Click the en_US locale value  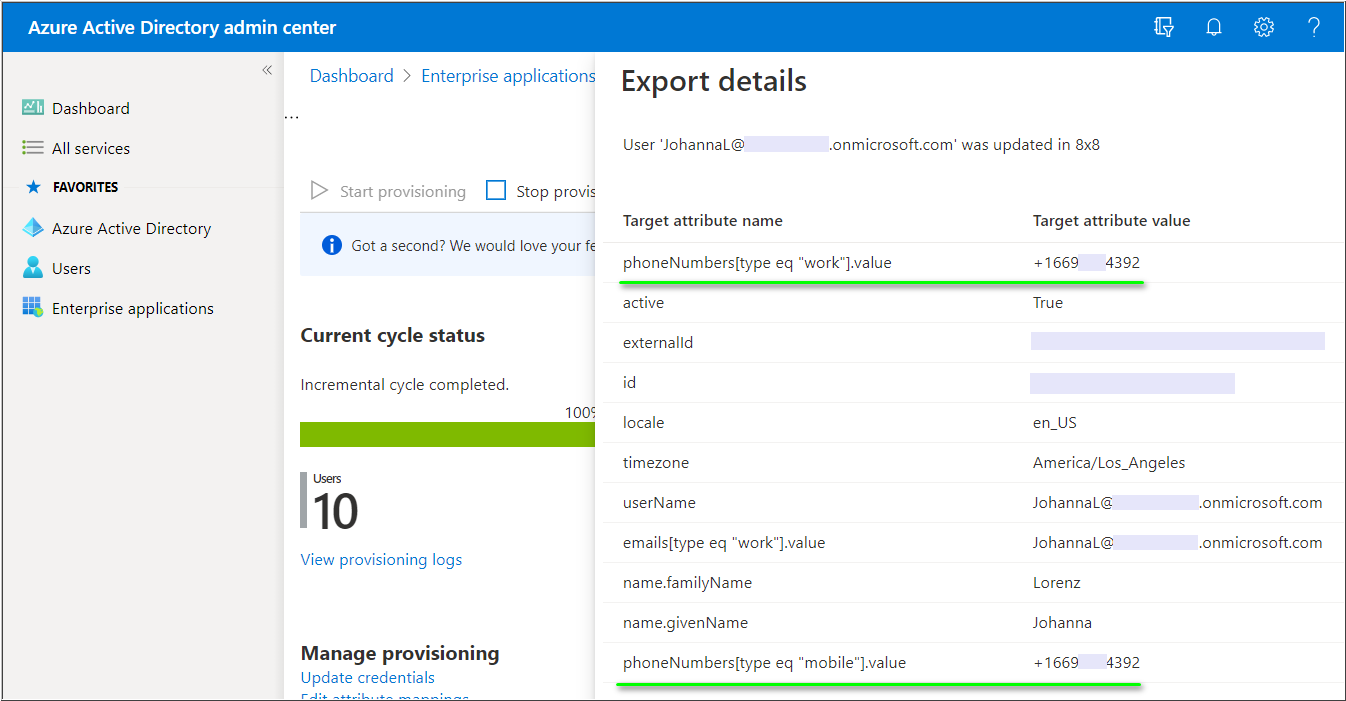[1055, 423]
